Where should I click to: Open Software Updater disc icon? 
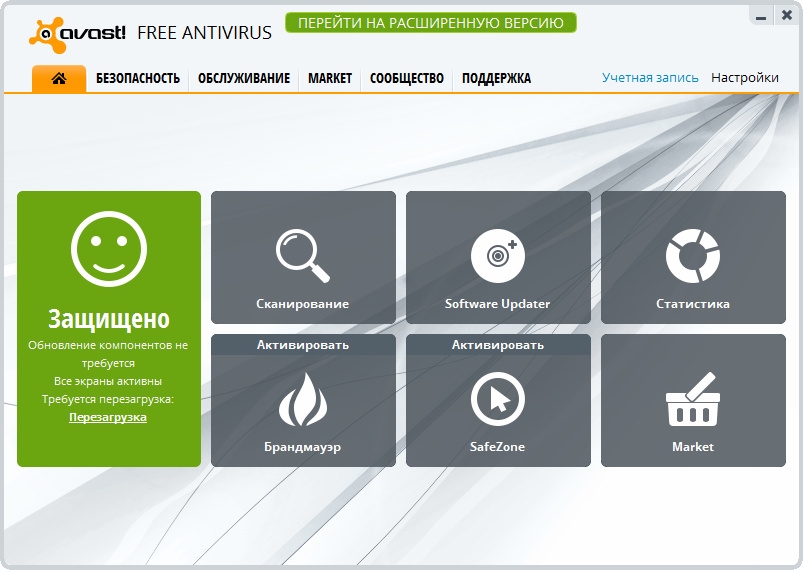[497, 255]
